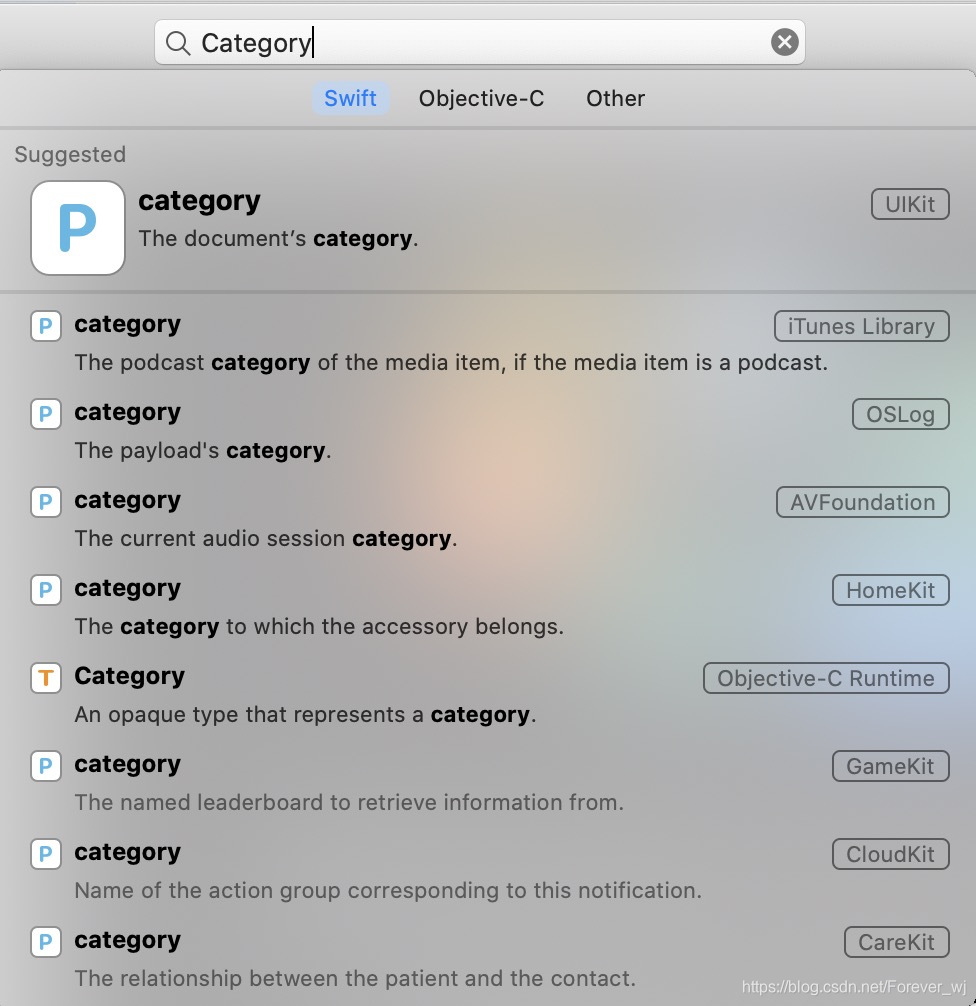Click P icon of AVFoundation category result
The image size is (976, 1006).
click(x=46, y=502)
